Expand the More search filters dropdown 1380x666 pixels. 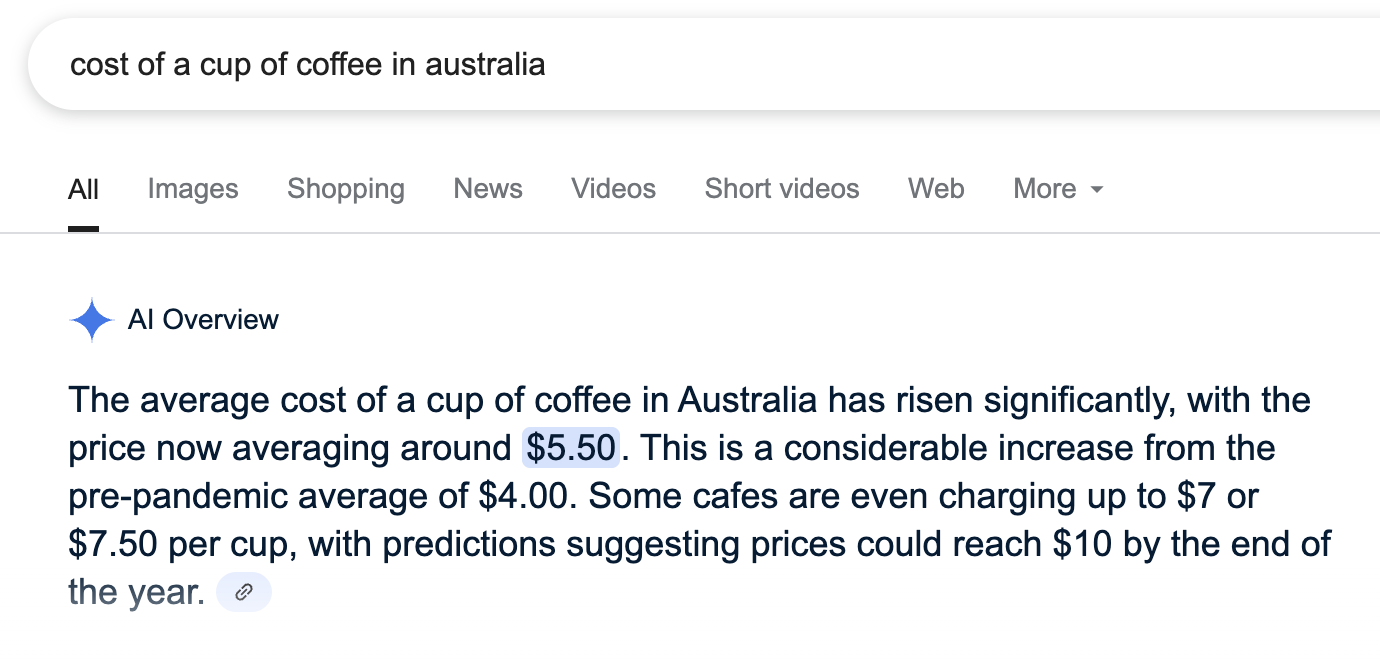click(x=1058, y=189)
